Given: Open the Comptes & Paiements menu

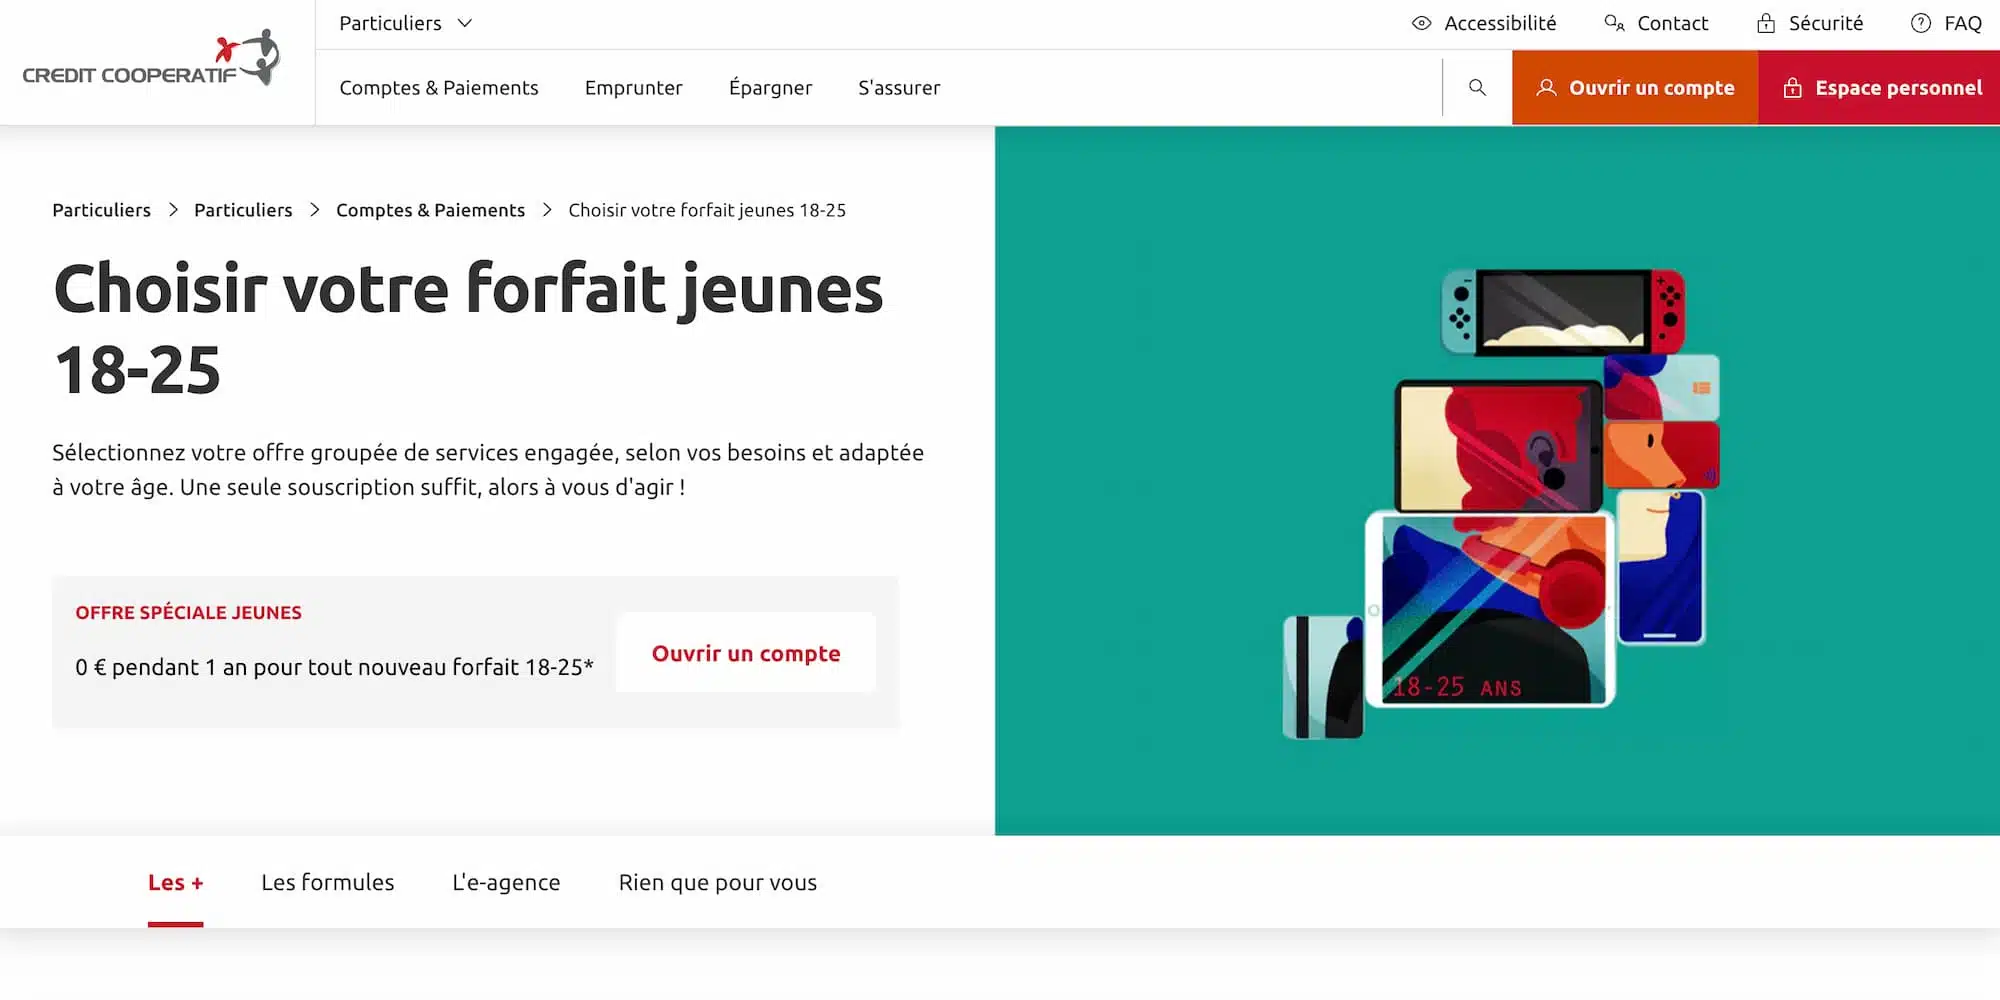Looking at the screenshot, I should tap(439, 88).
